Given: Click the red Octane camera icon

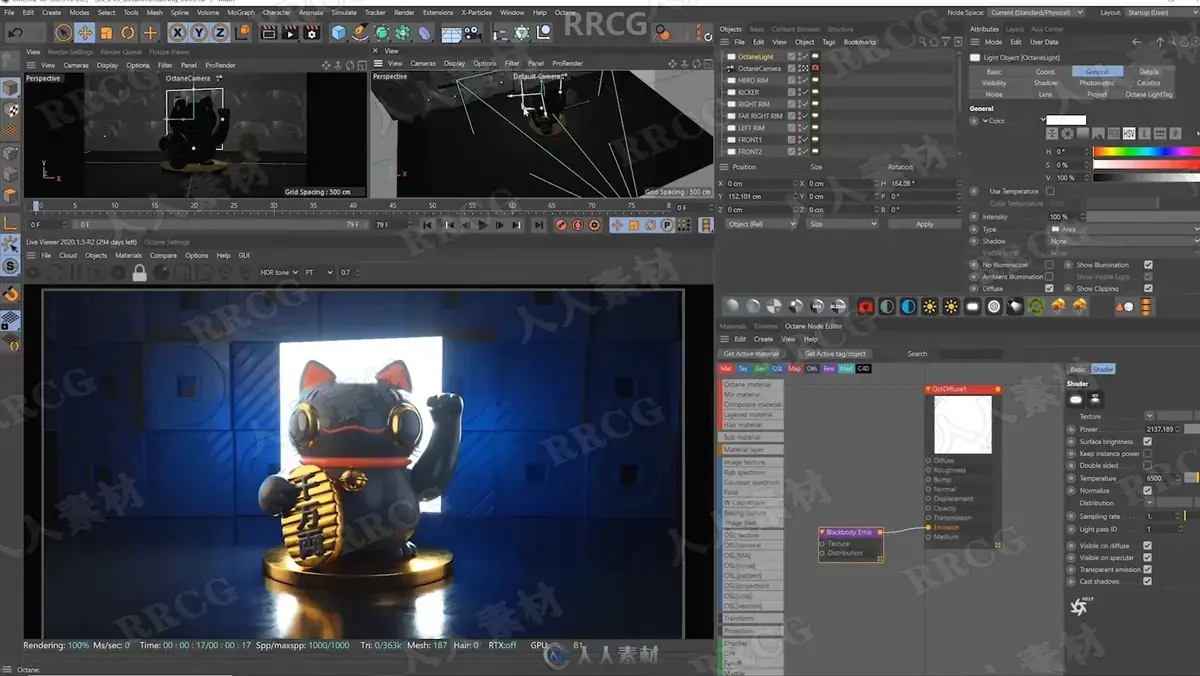Looking at the screenshot, I should coord(865,306).
